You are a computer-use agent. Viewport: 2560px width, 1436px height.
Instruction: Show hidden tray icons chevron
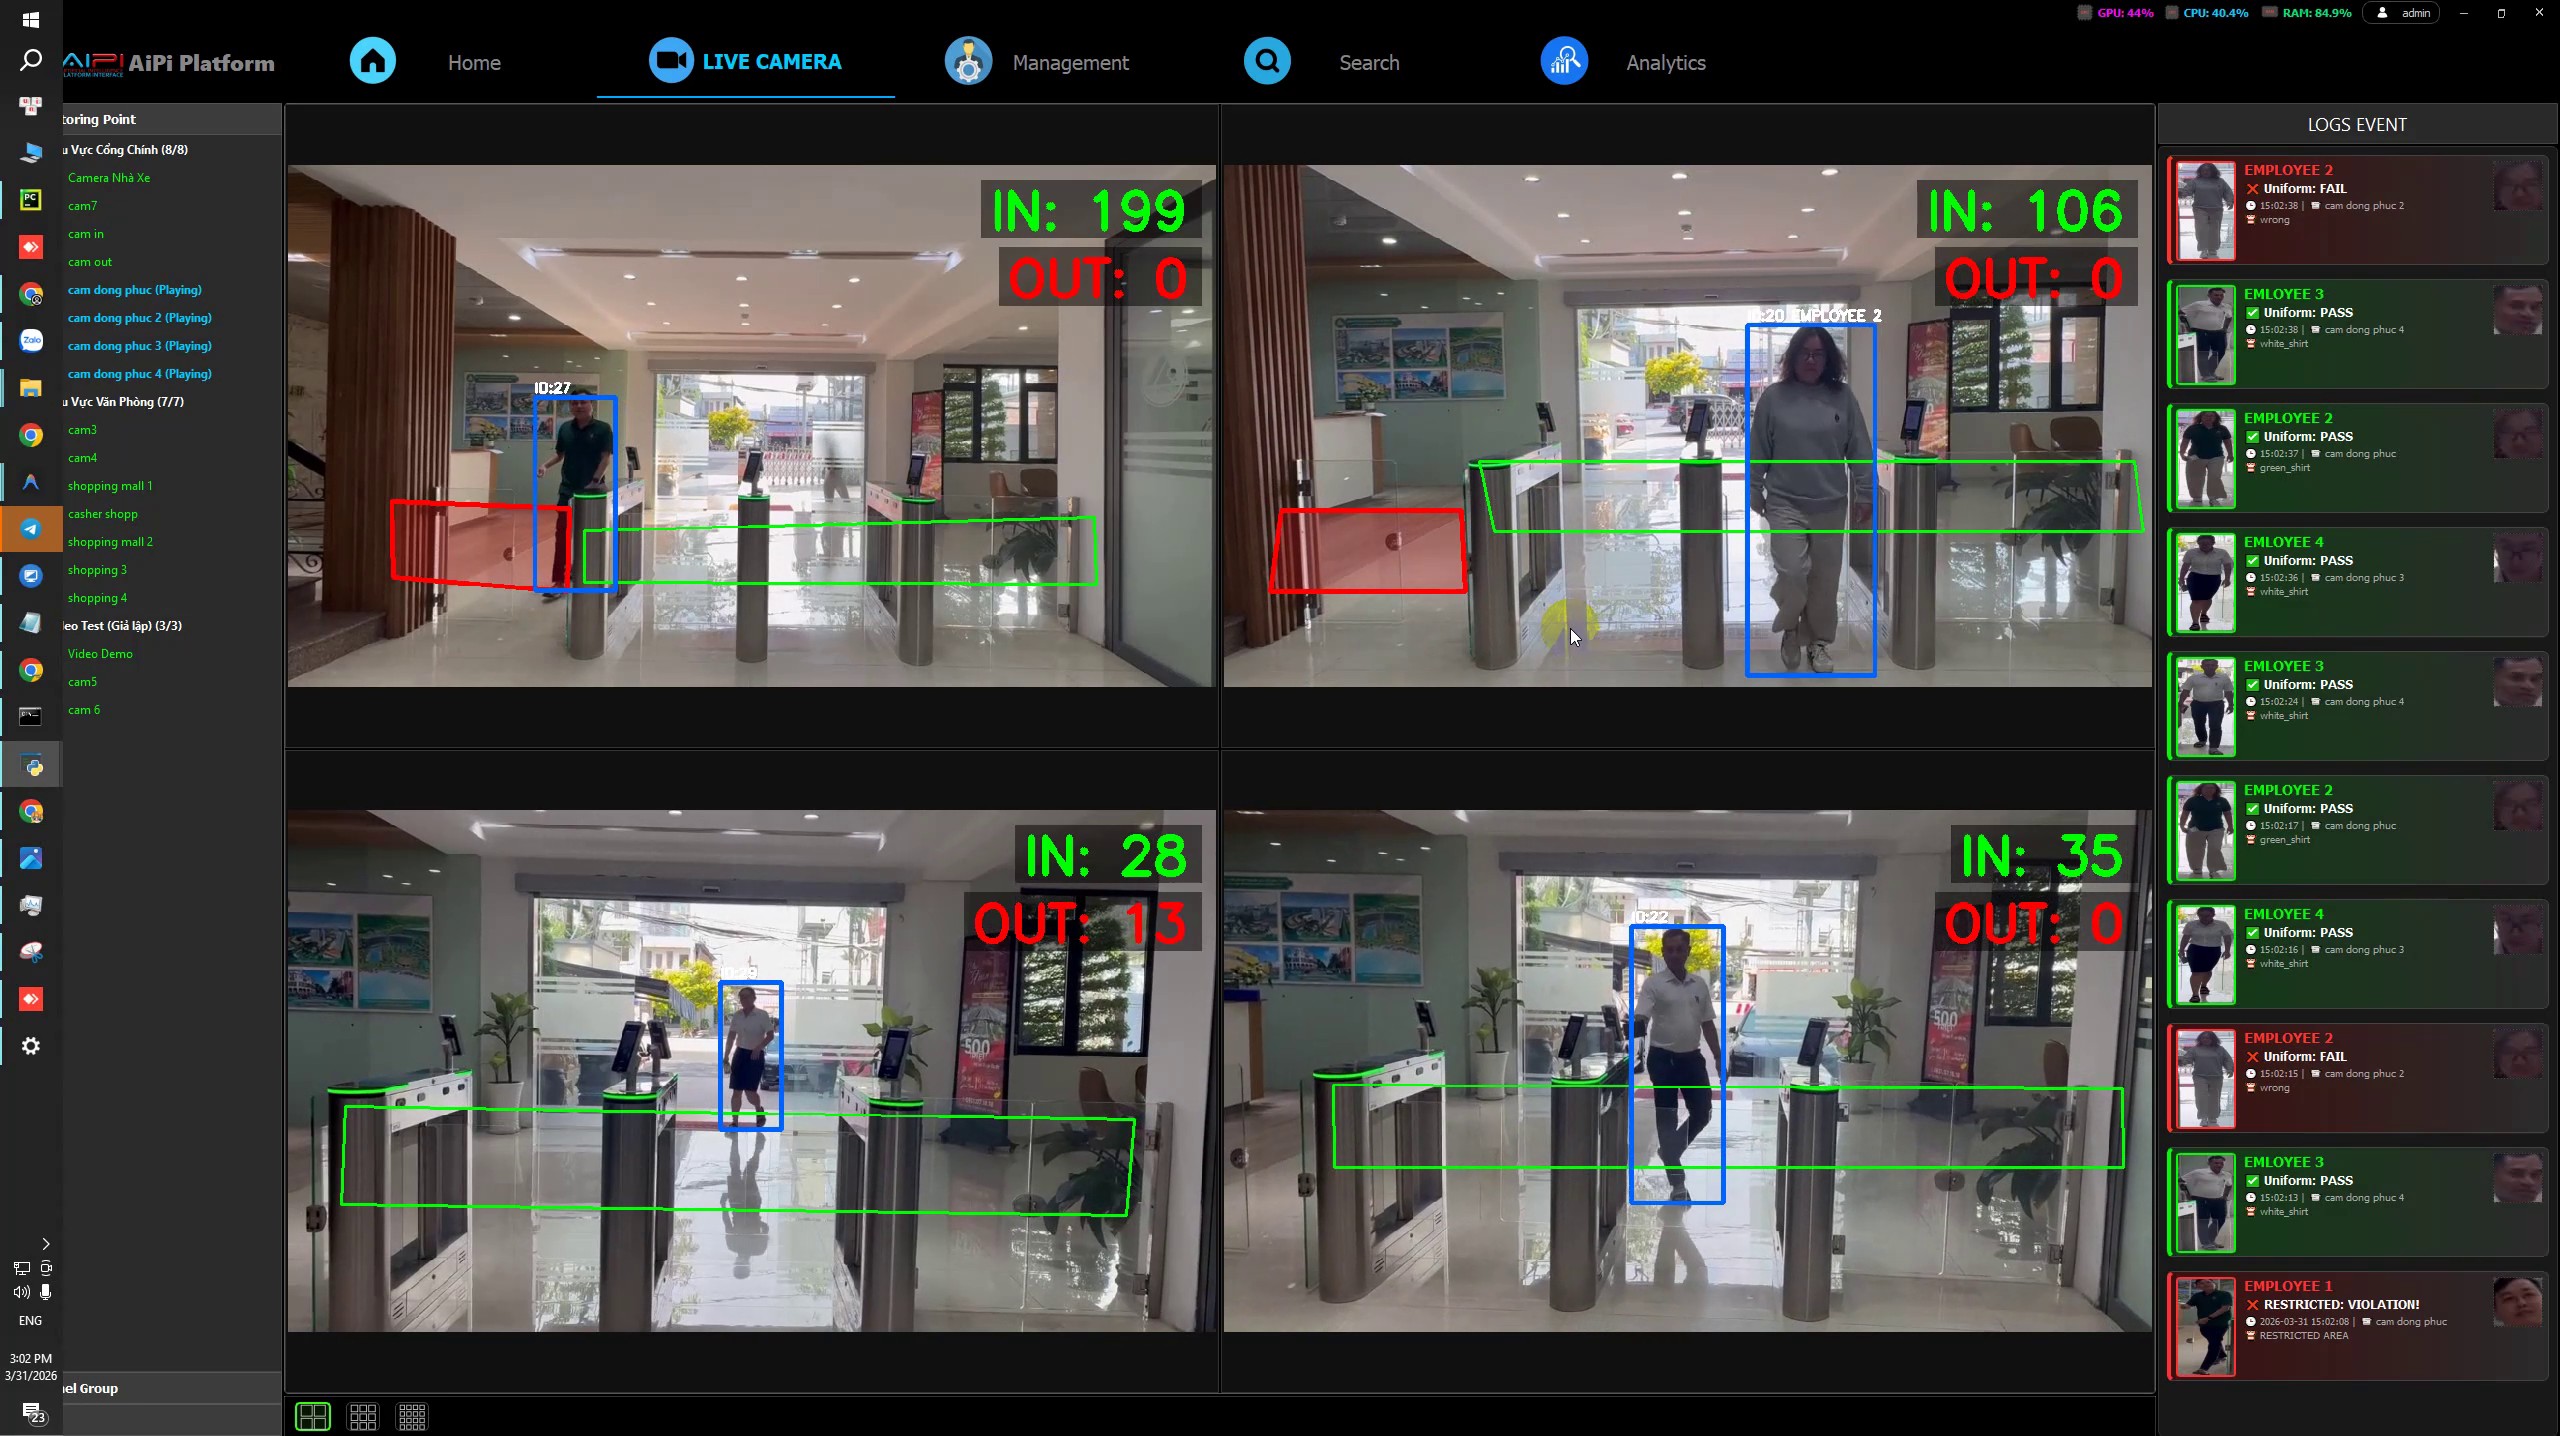coord(45,1244)
